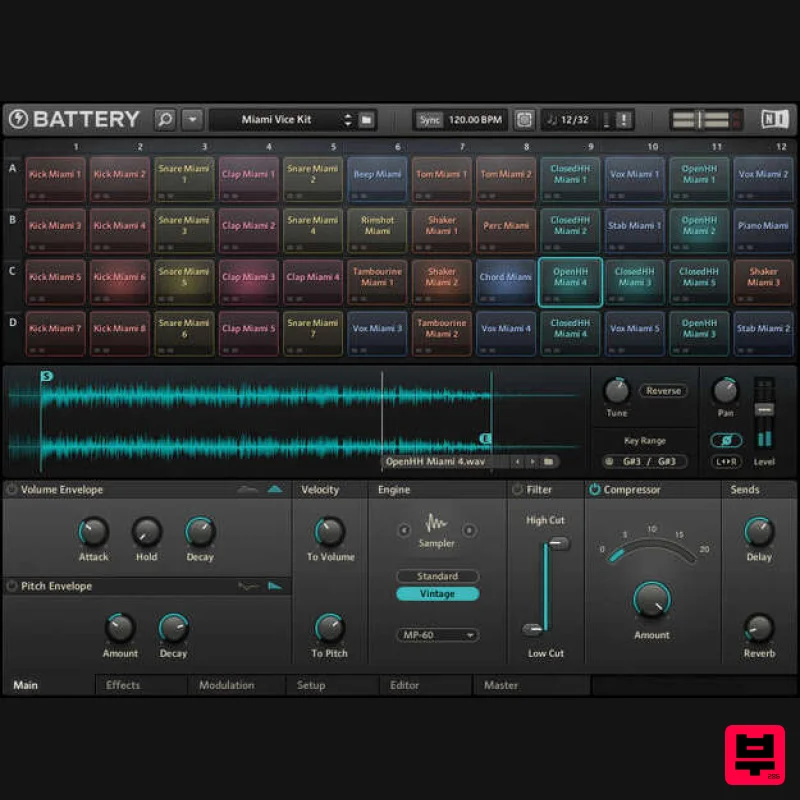Screen dimensions: 800x800
Task: Click the metronome icon next to BPM display
Action: click(523, 119)
